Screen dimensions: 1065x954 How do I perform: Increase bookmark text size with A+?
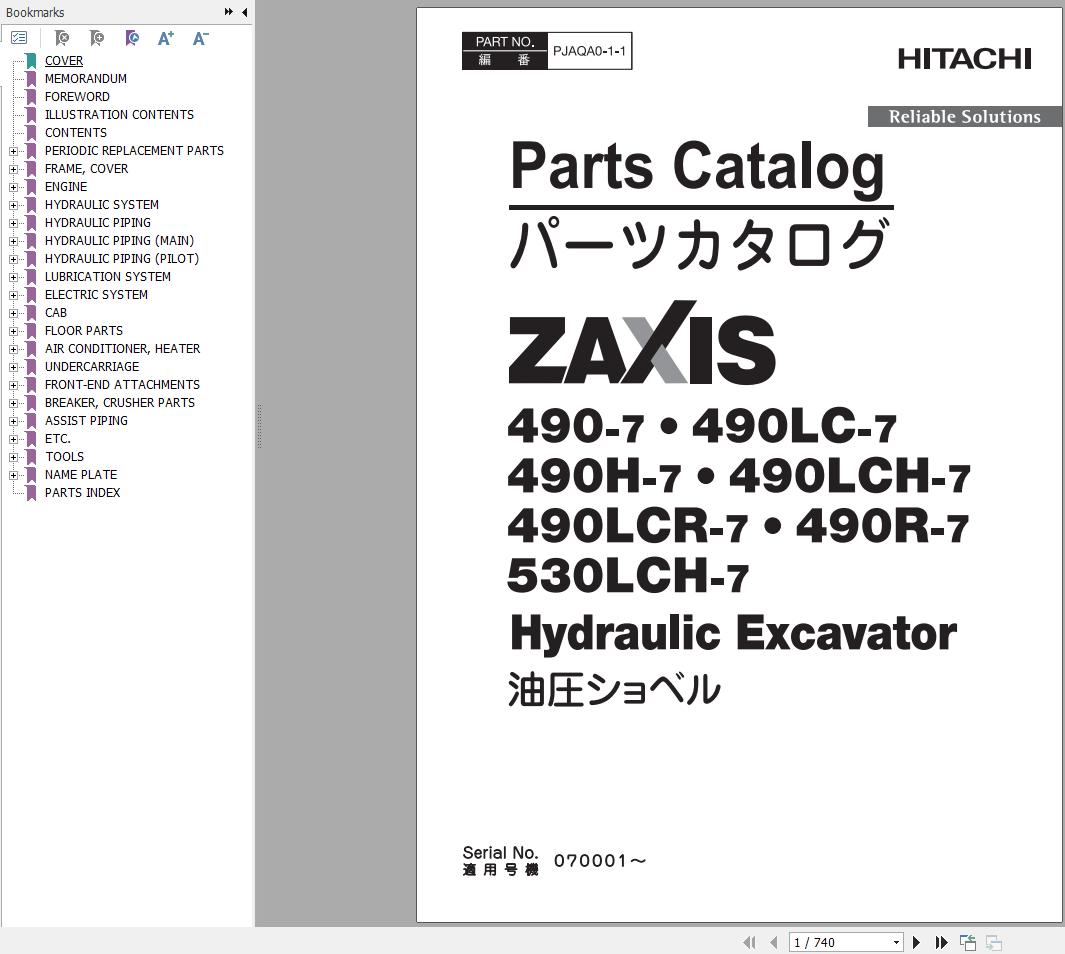(x=166, y=38)
